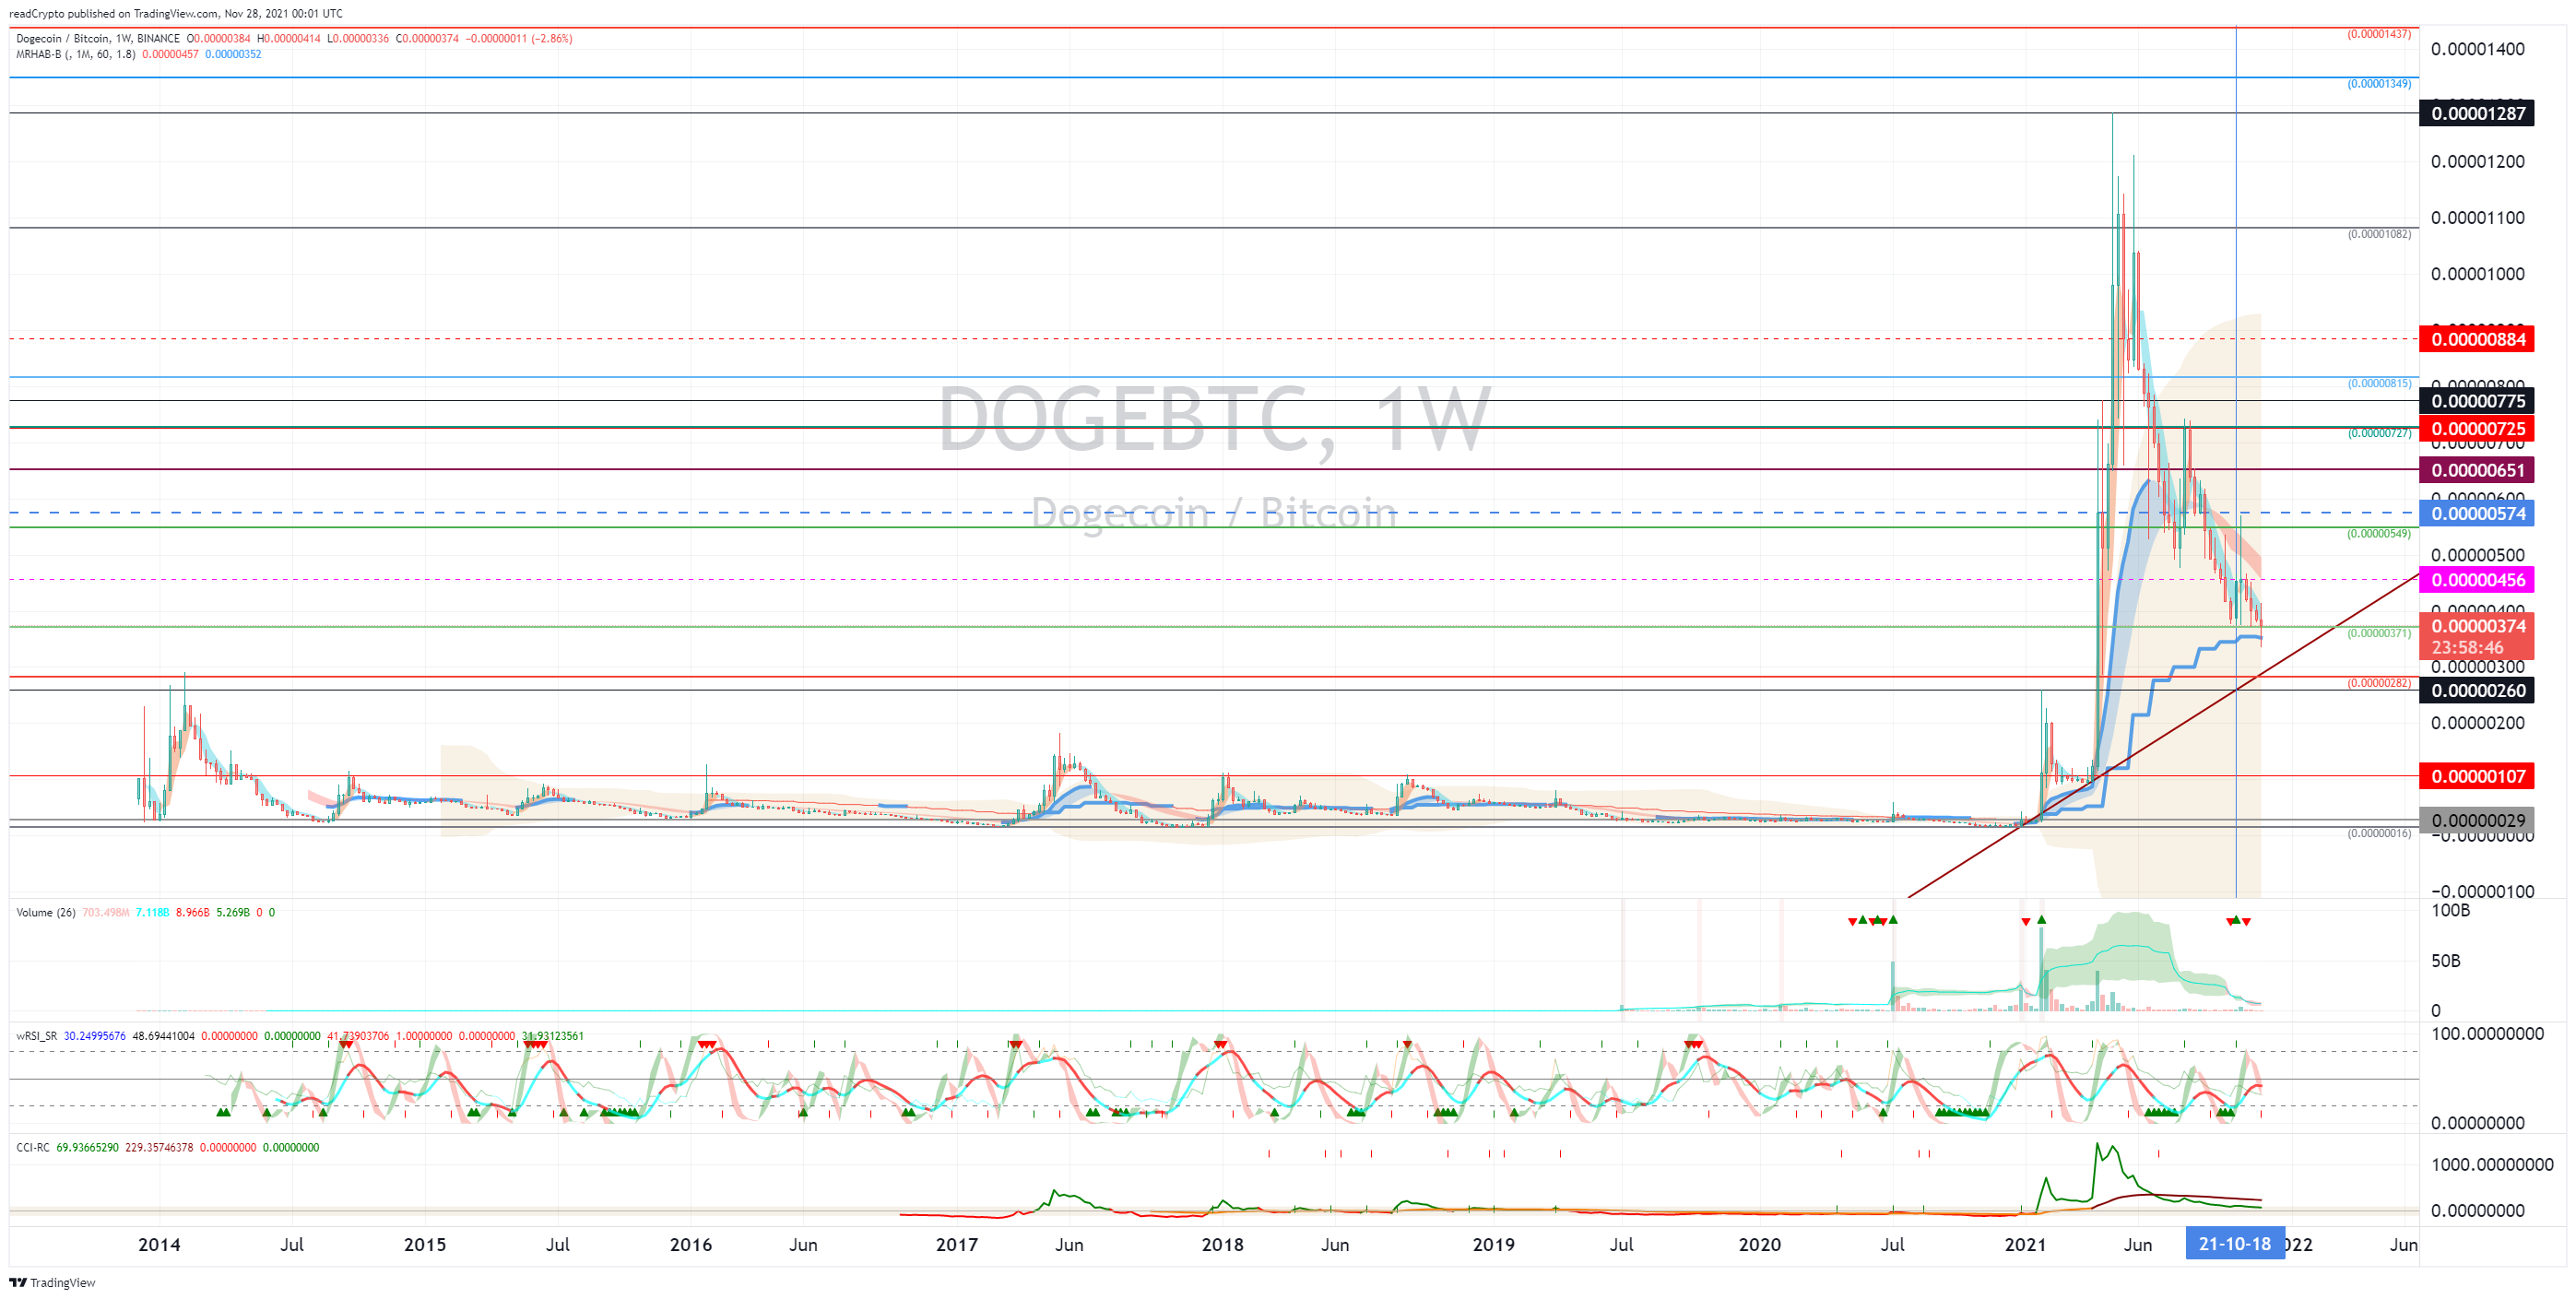Click the 0.00001100 price axis tick

point(2477,218)
